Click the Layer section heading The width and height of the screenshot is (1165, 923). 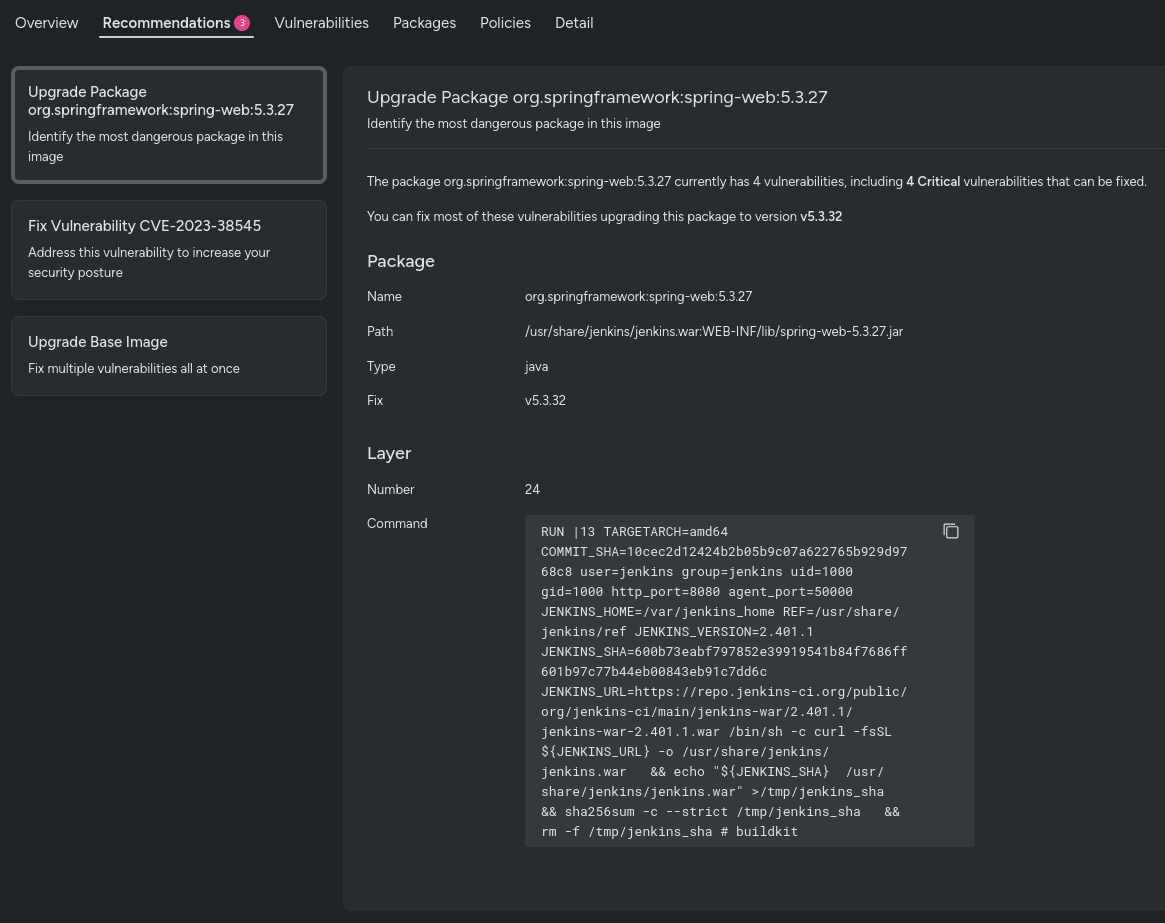coord(389,453)
